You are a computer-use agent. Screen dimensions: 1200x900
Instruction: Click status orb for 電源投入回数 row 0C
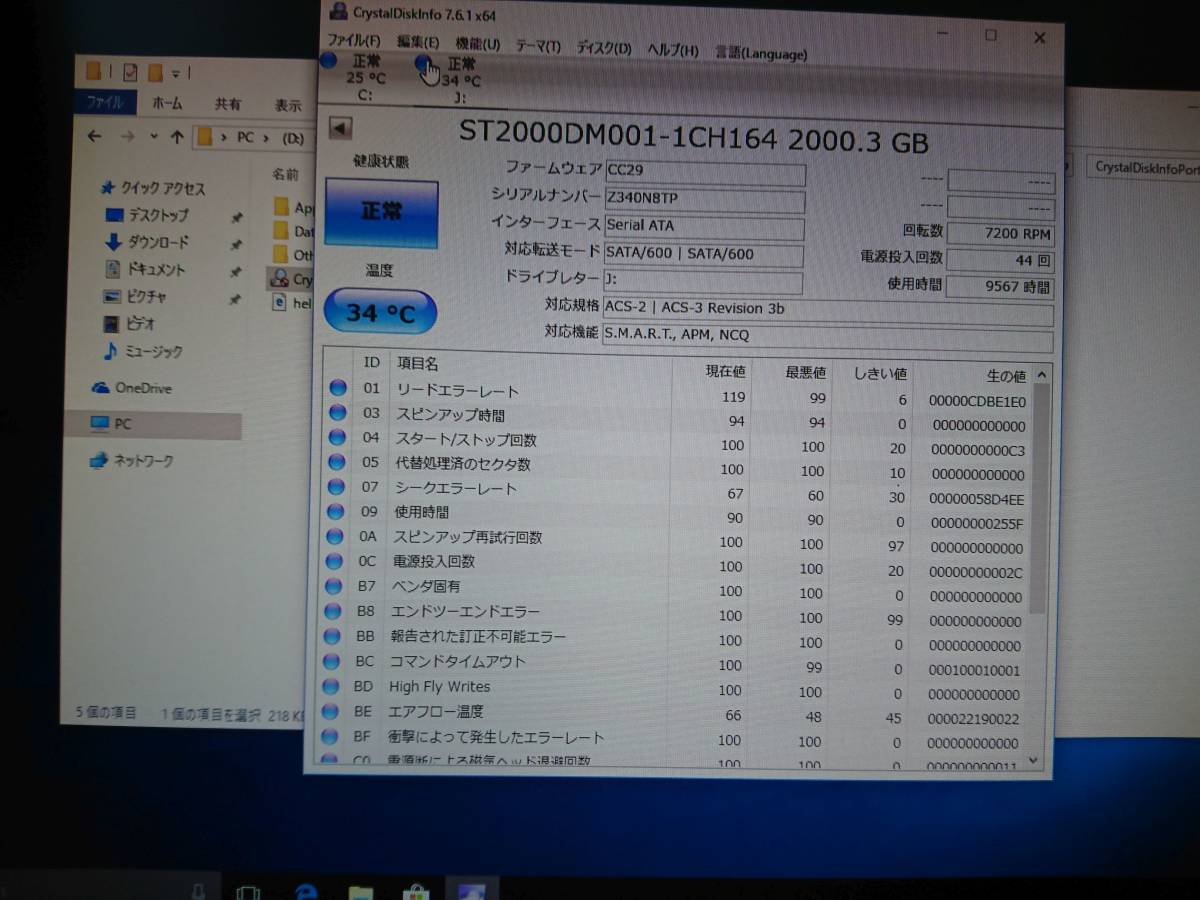334,561
